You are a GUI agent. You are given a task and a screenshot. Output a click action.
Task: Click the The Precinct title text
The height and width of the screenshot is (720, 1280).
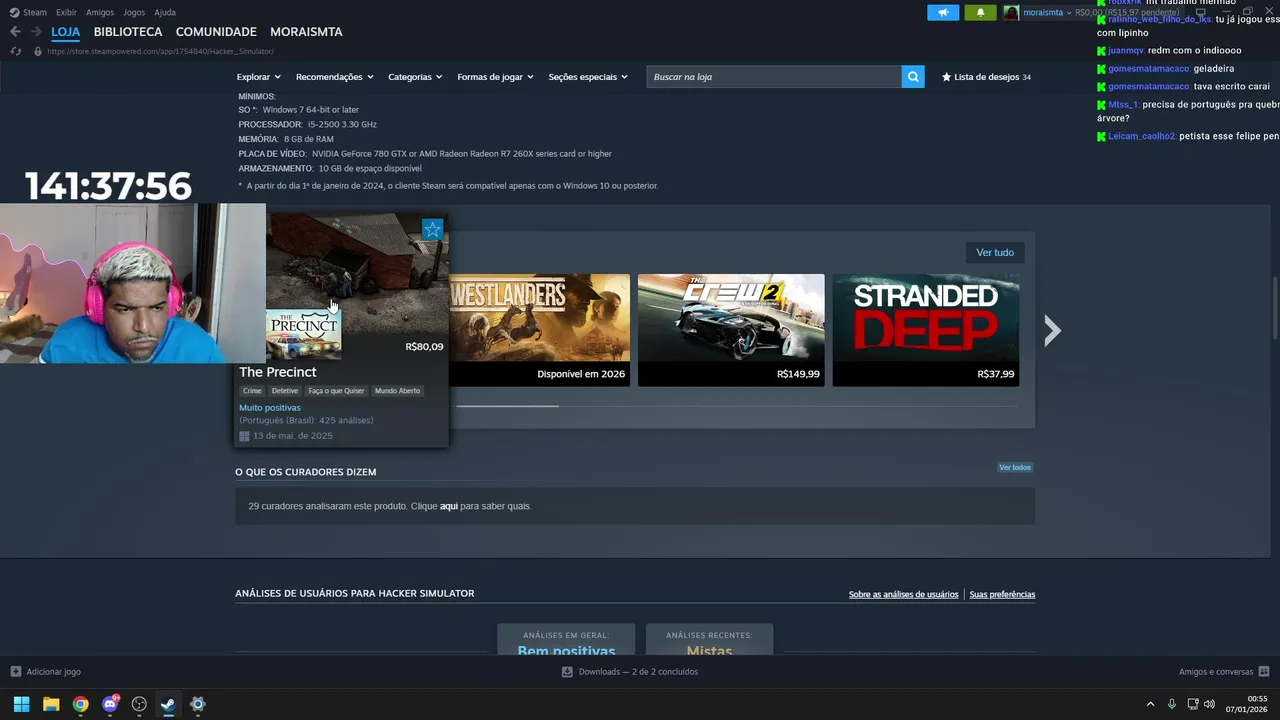pyautogui.click(x=277, y=372)
